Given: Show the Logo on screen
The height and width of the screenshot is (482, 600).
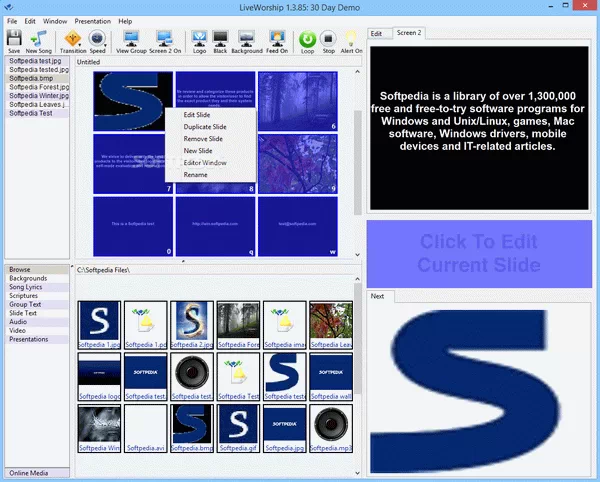Looking at the screenshot, I should [198, 39].
